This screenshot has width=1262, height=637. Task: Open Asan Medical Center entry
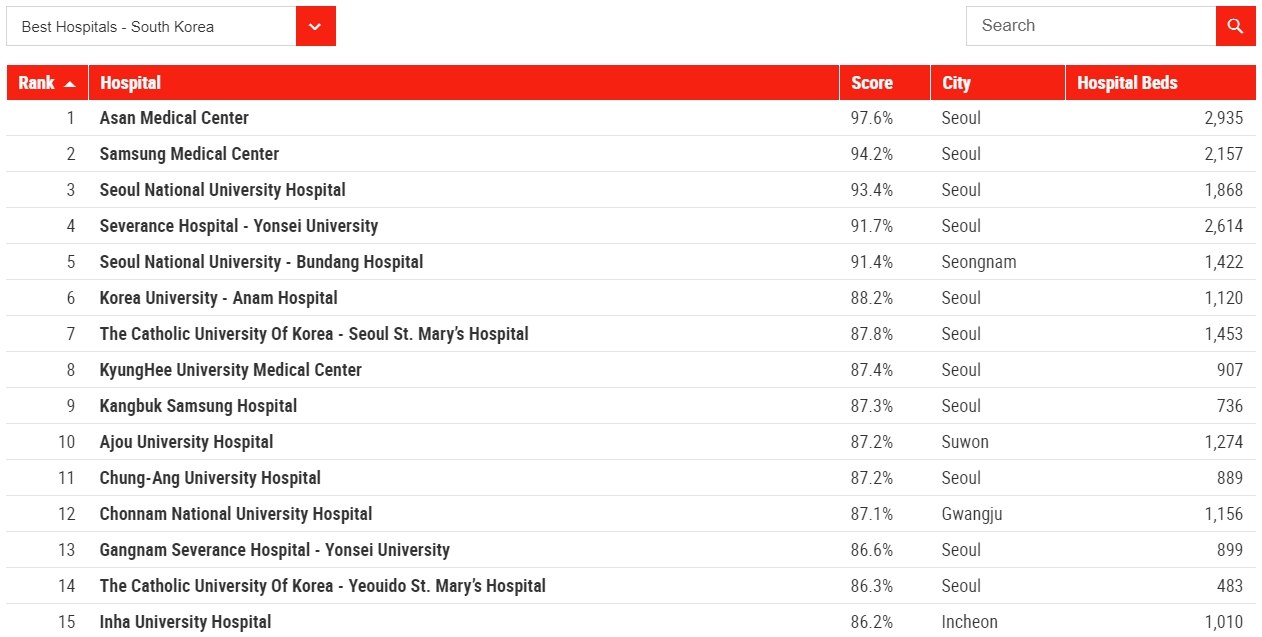174,118
